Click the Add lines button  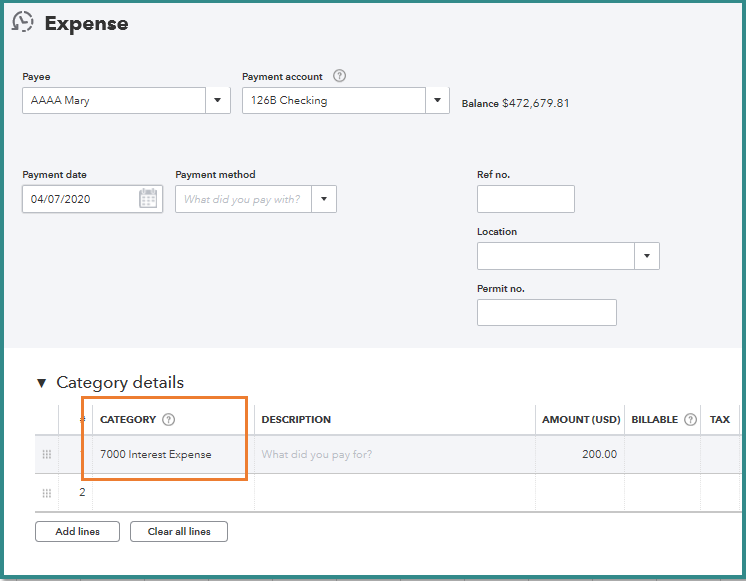point(77,532)
